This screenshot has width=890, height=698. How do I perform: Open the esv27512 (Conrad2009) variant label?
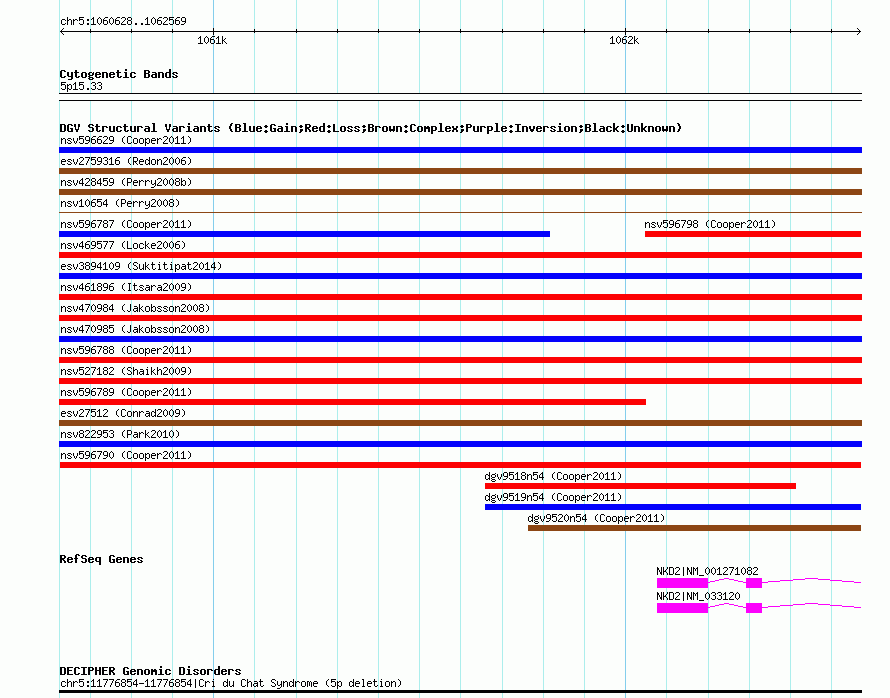pos(123,413)
